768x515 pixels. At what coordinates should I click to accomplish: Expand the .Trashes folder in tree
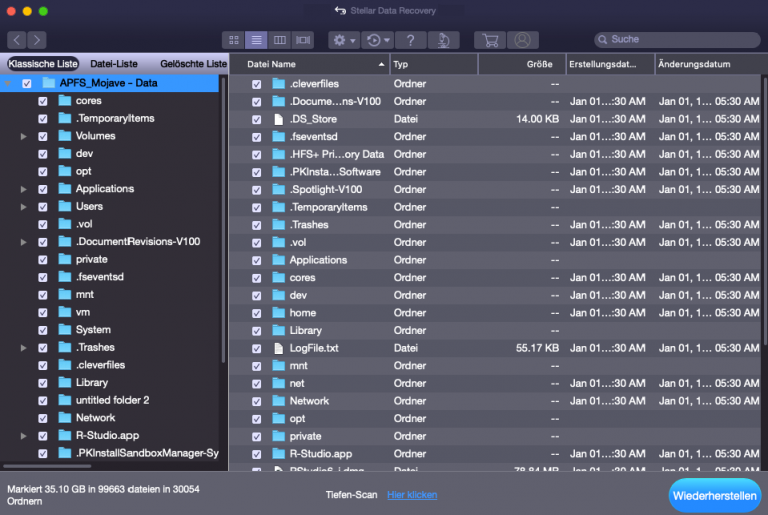tap(23, 348)
